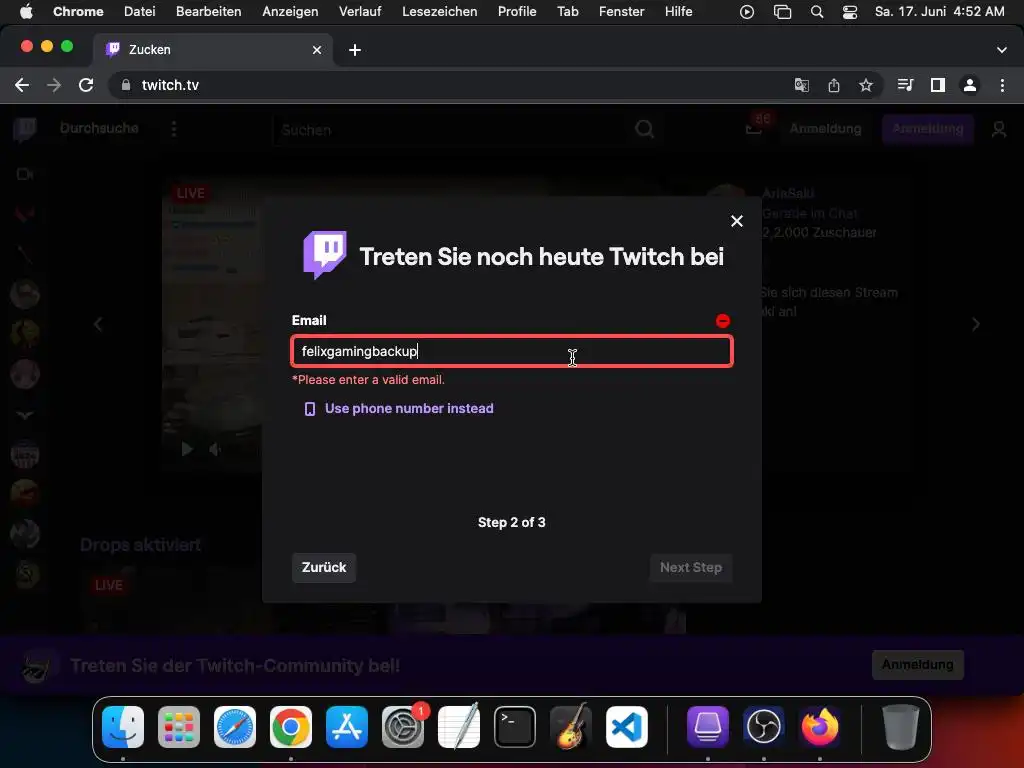
Task: Click the Email input field
Action: tap(512, 351)
